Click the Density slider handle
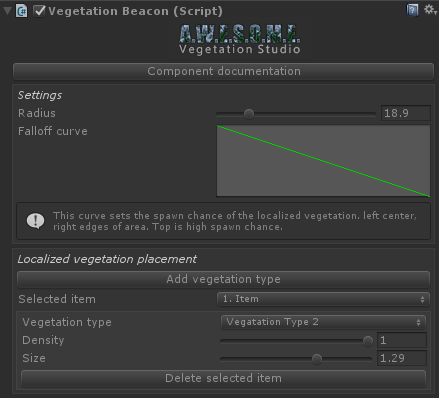Viewport: 439px width, 398px height. (368, 341)
